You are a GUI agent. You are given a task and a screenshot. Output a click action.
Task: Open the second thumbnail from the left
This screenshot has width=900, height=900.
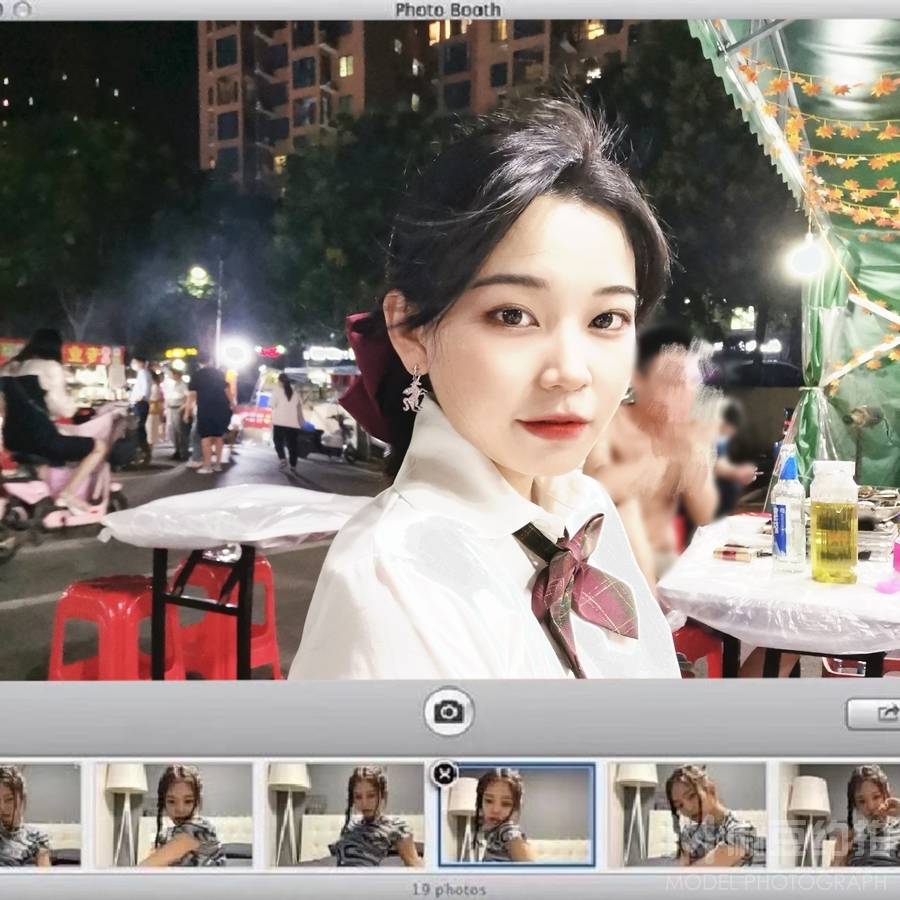173,815
